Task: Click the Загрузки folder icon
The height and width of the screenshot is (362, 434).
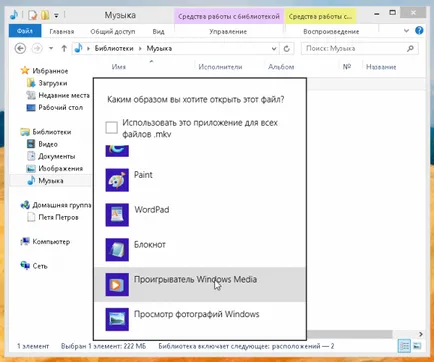Action: point(31,83)
